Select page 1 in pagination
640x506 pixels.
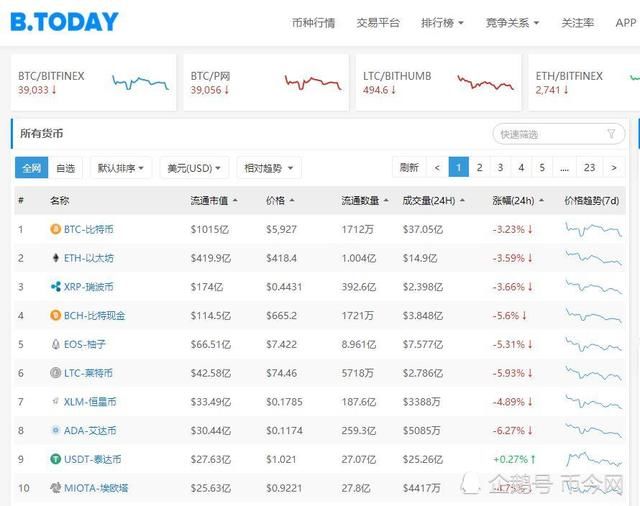click(458, 167)
